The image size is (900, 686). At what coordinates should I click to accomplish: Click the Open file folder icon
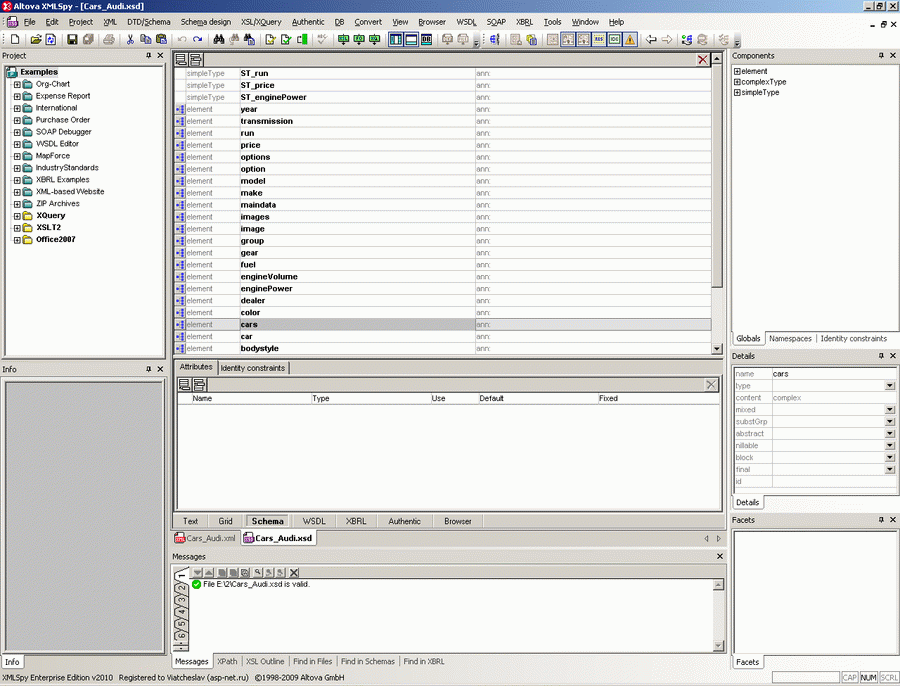[36, 39]
